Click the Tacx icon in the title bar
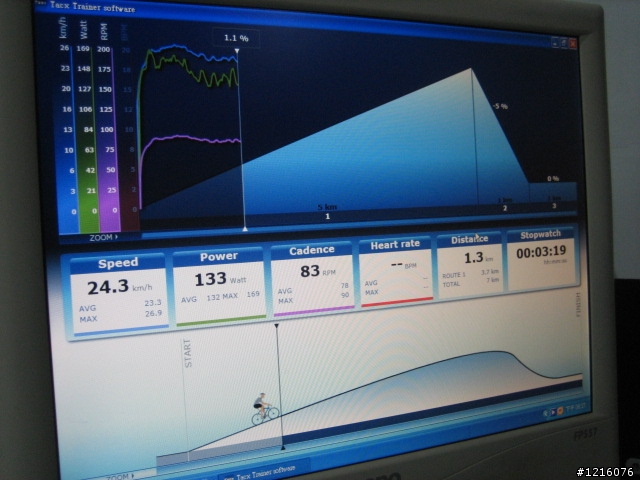640x480 pixels. coord(40,2)
